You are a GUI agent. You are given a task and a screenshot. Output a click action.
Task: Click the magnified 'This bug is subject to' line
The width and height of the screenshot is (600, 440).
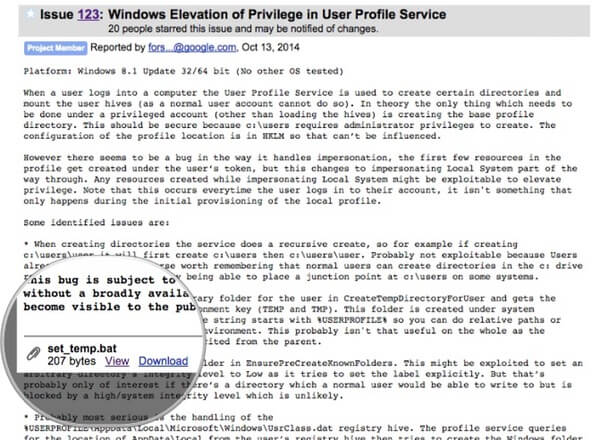click(100, 280)
